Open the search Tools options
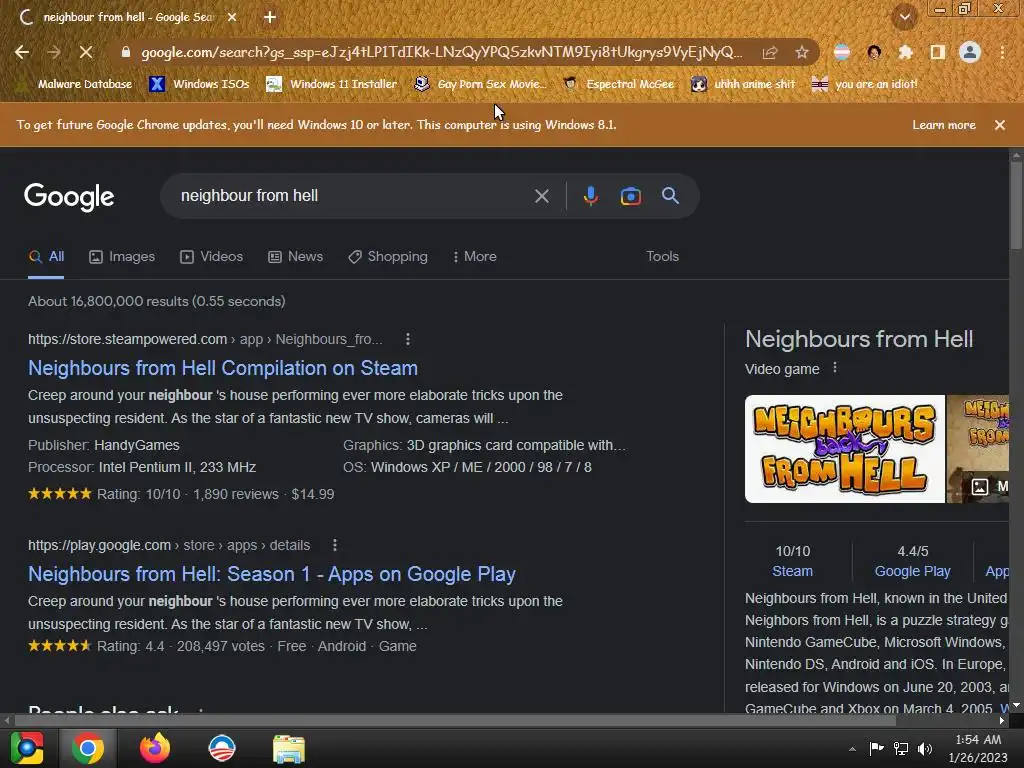Viewport: 1024px width, 768px height. [662, 257]
